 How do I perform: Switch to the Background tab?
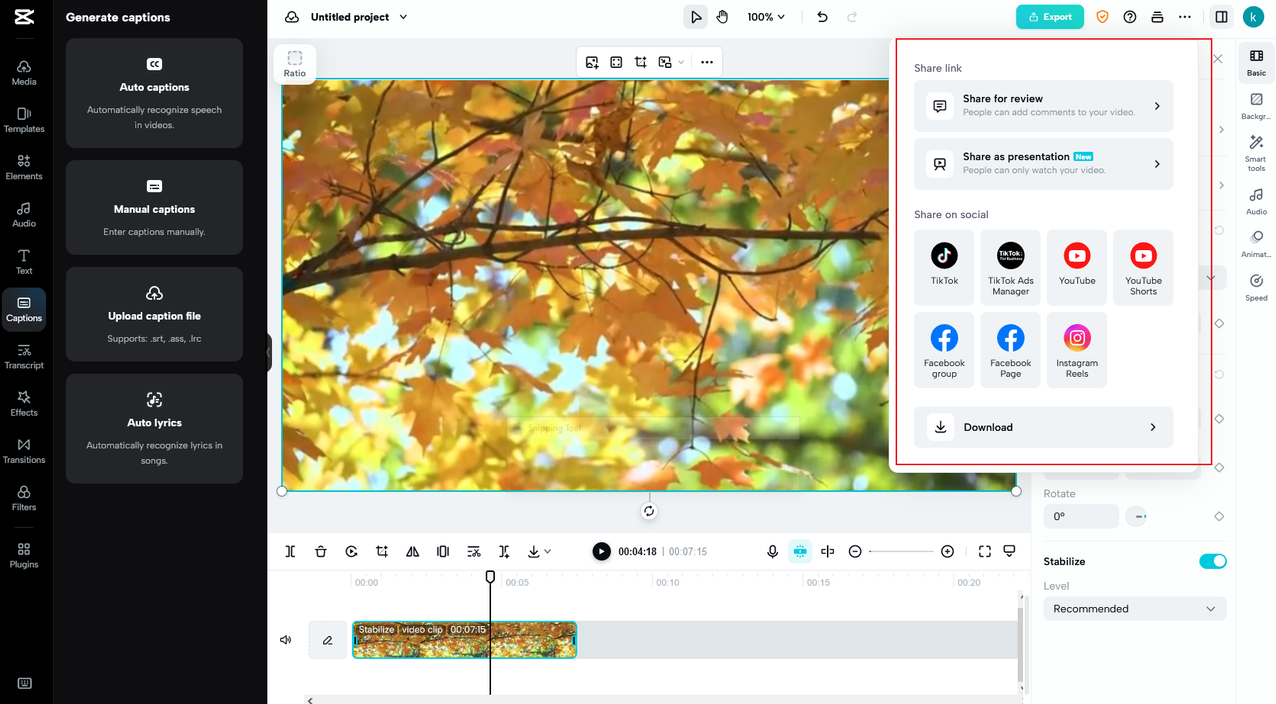[1256, 106]
